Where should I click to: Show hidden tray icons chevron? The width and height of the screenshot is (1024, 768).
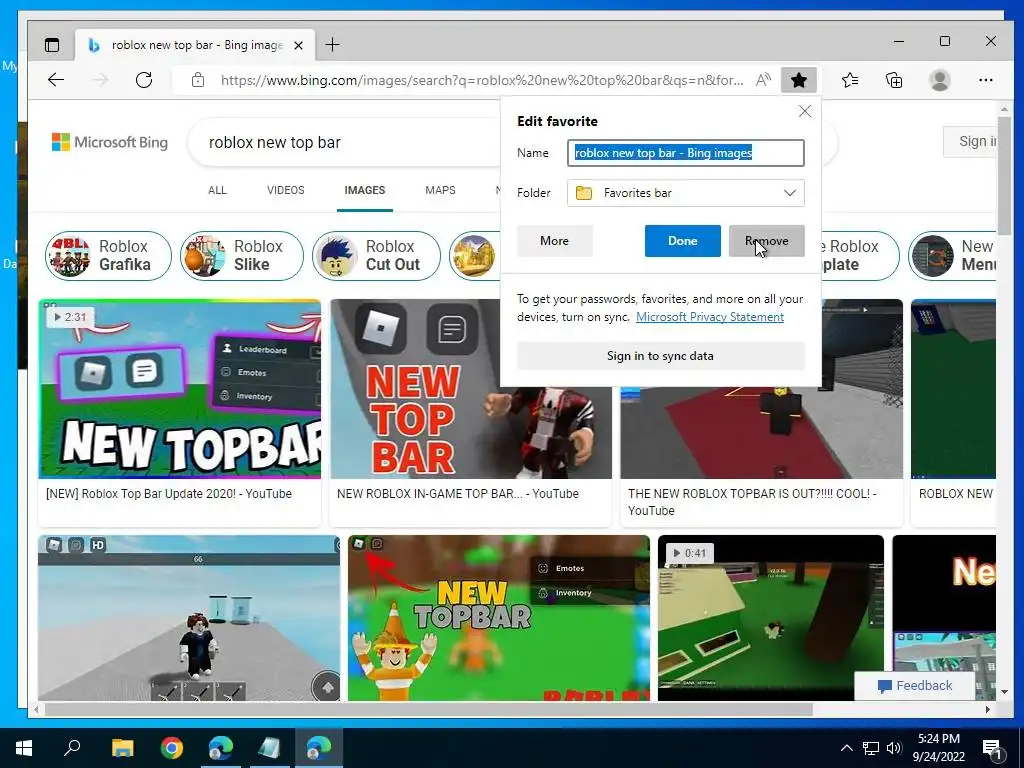click(x=846, y=748)
